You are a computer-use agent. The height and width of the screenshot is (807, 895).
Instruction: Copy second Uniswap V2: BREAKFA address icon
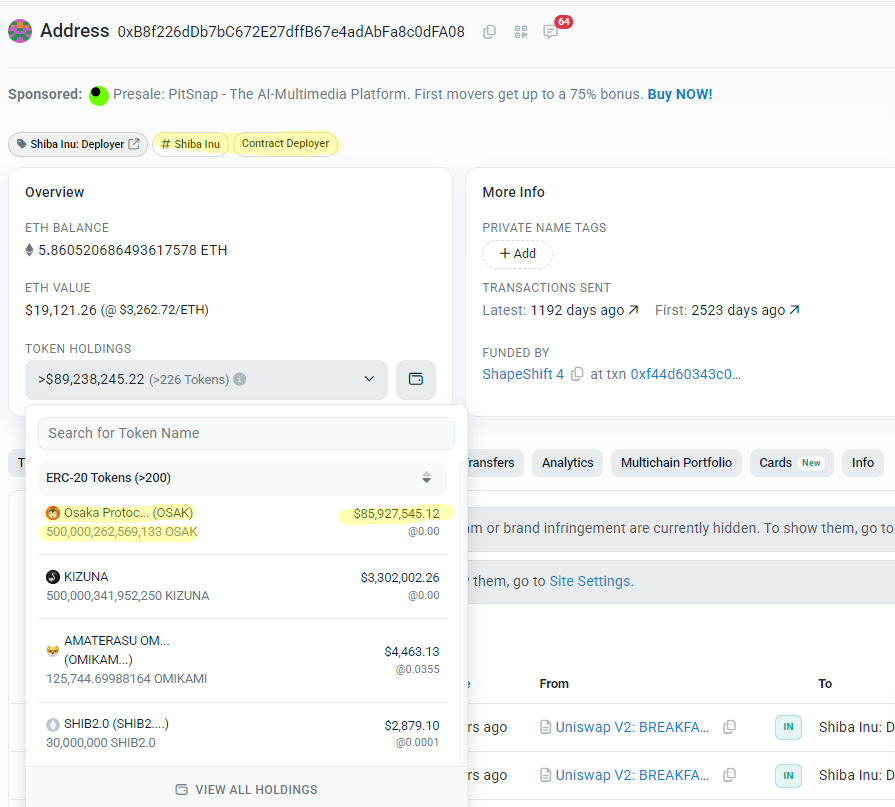(x=729, y=775)
